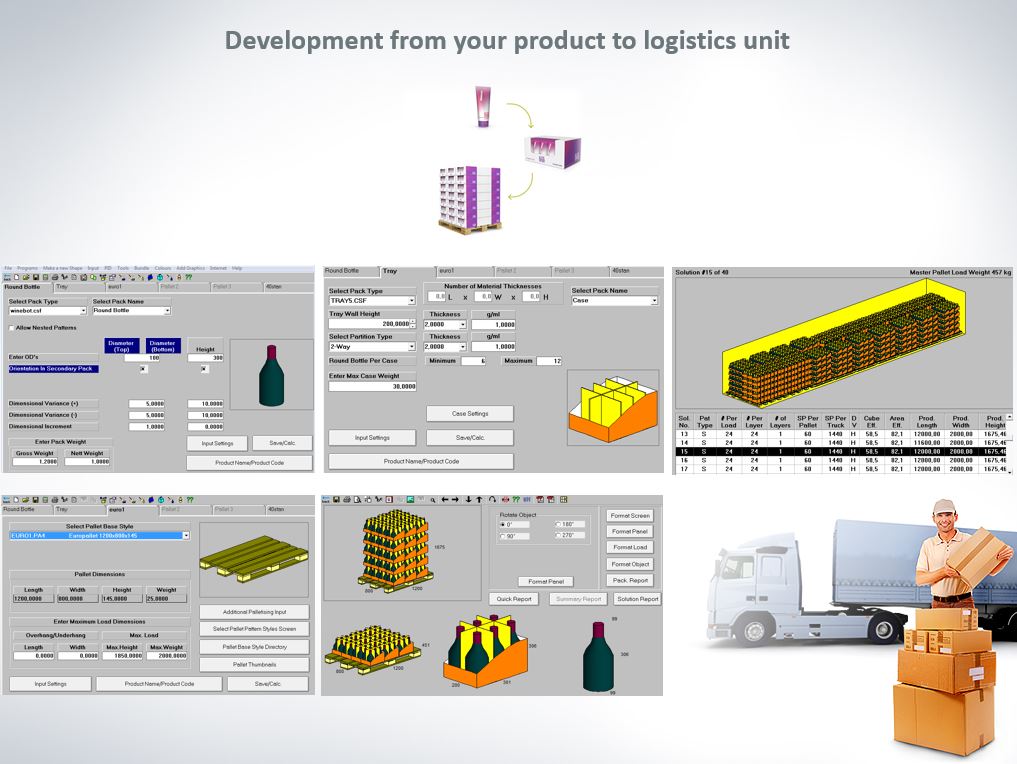Select 270° rotate object radio button
The width and height of the screenshot is (1017, 764).
[558, 536]
